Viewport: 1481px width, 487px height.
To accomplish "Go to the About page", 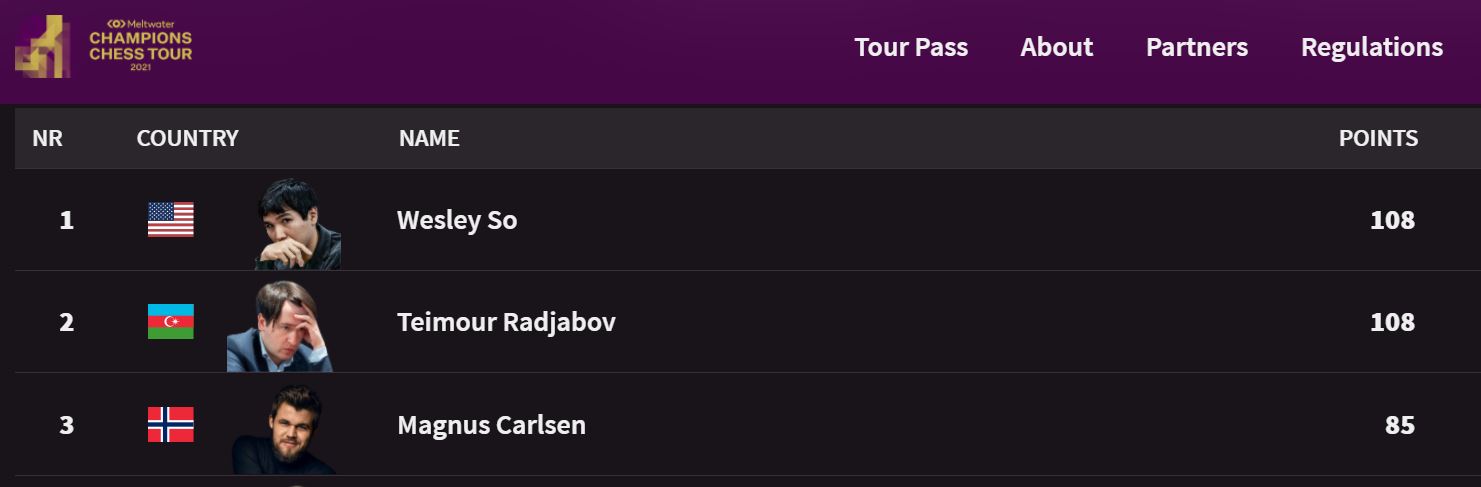I will 1056,47.
